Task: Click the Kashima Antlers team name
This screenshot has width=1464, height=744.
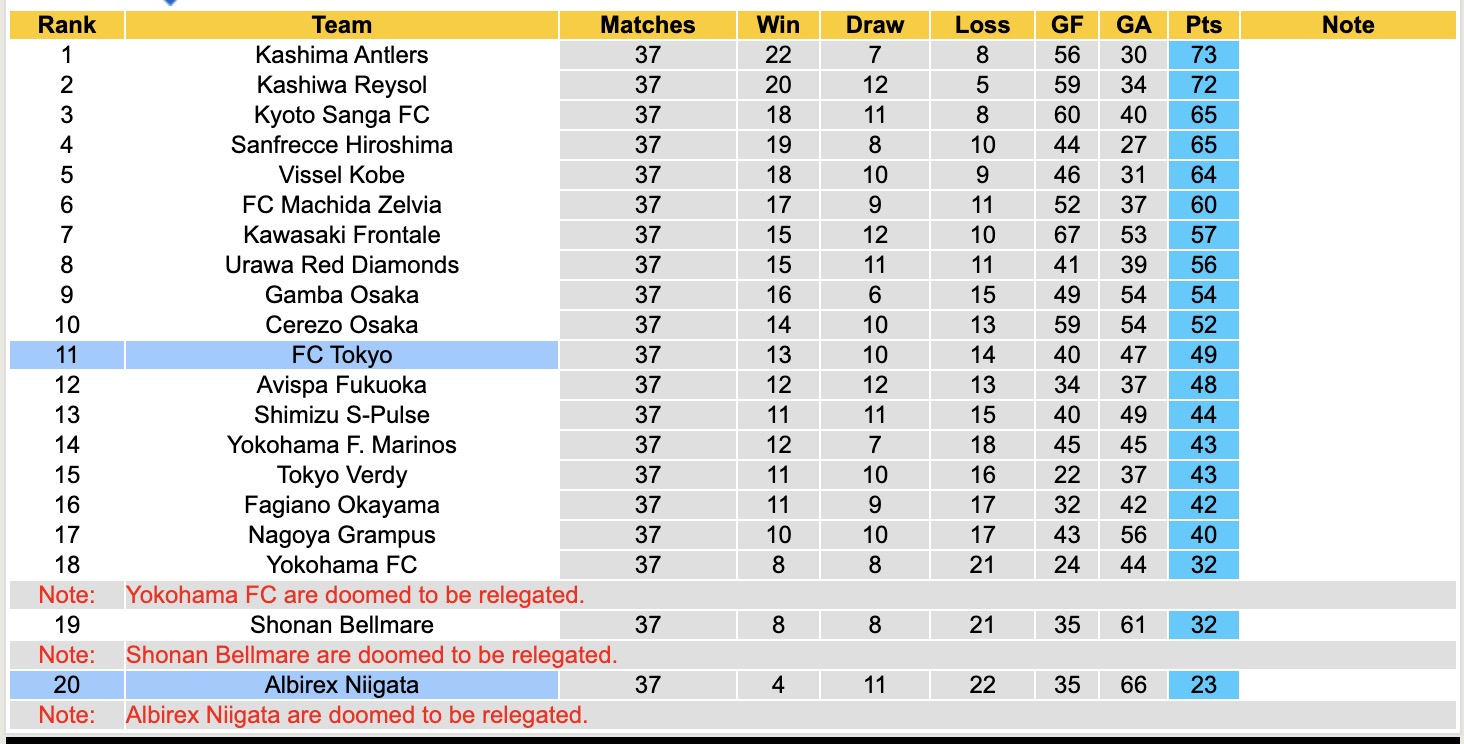Action: pos(341,55)
